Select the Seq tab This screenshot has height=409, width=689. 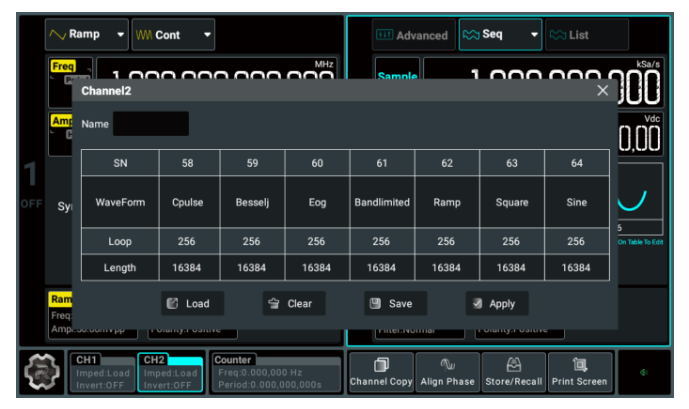500,35
